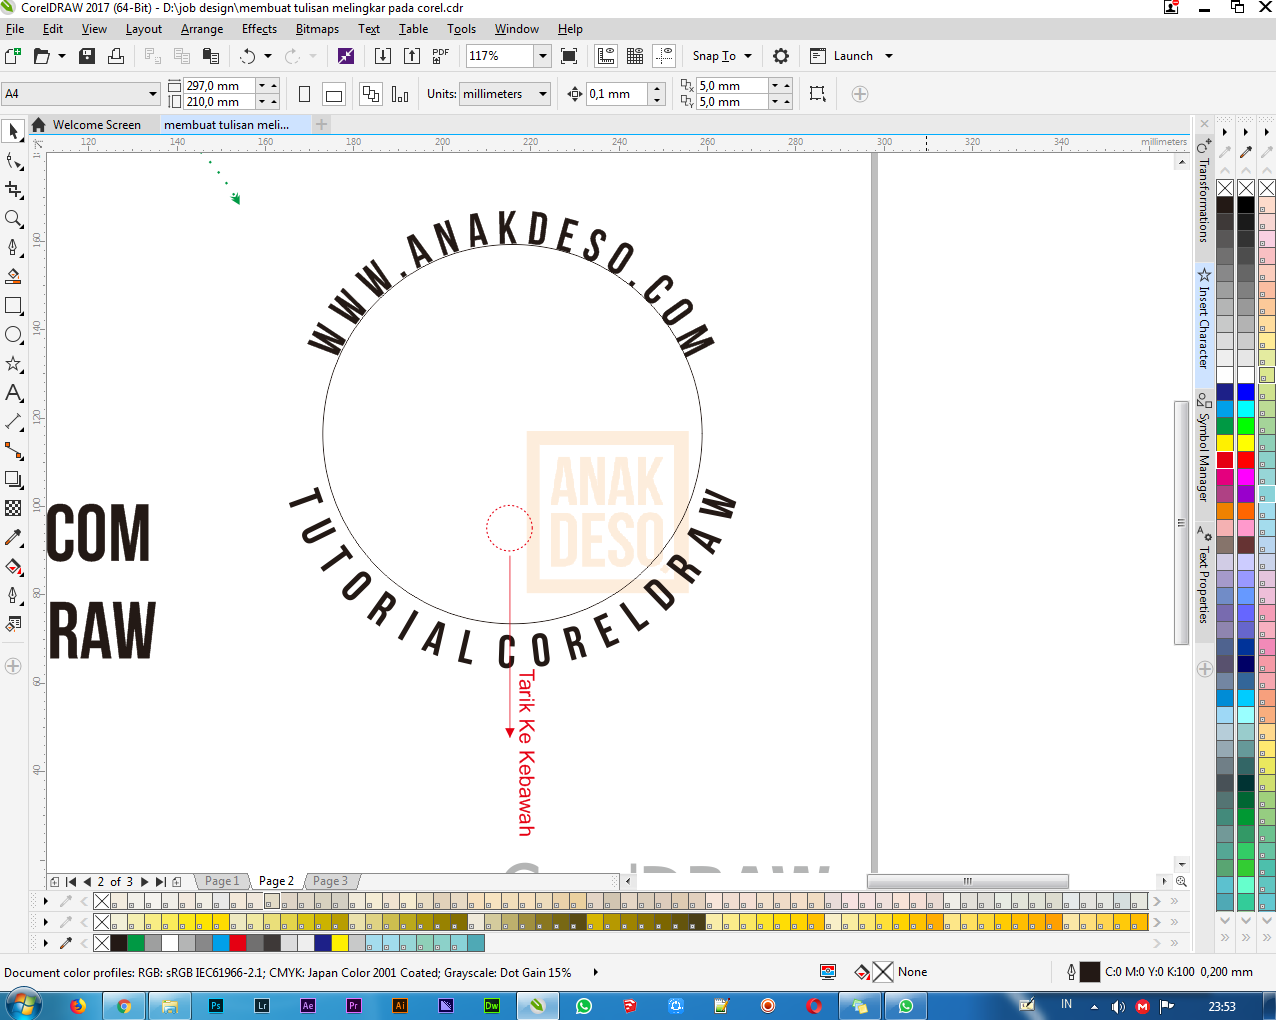The image size is (1276, 1020).
Task: Set page to Landscape orientation
Action: pos(334,94)
